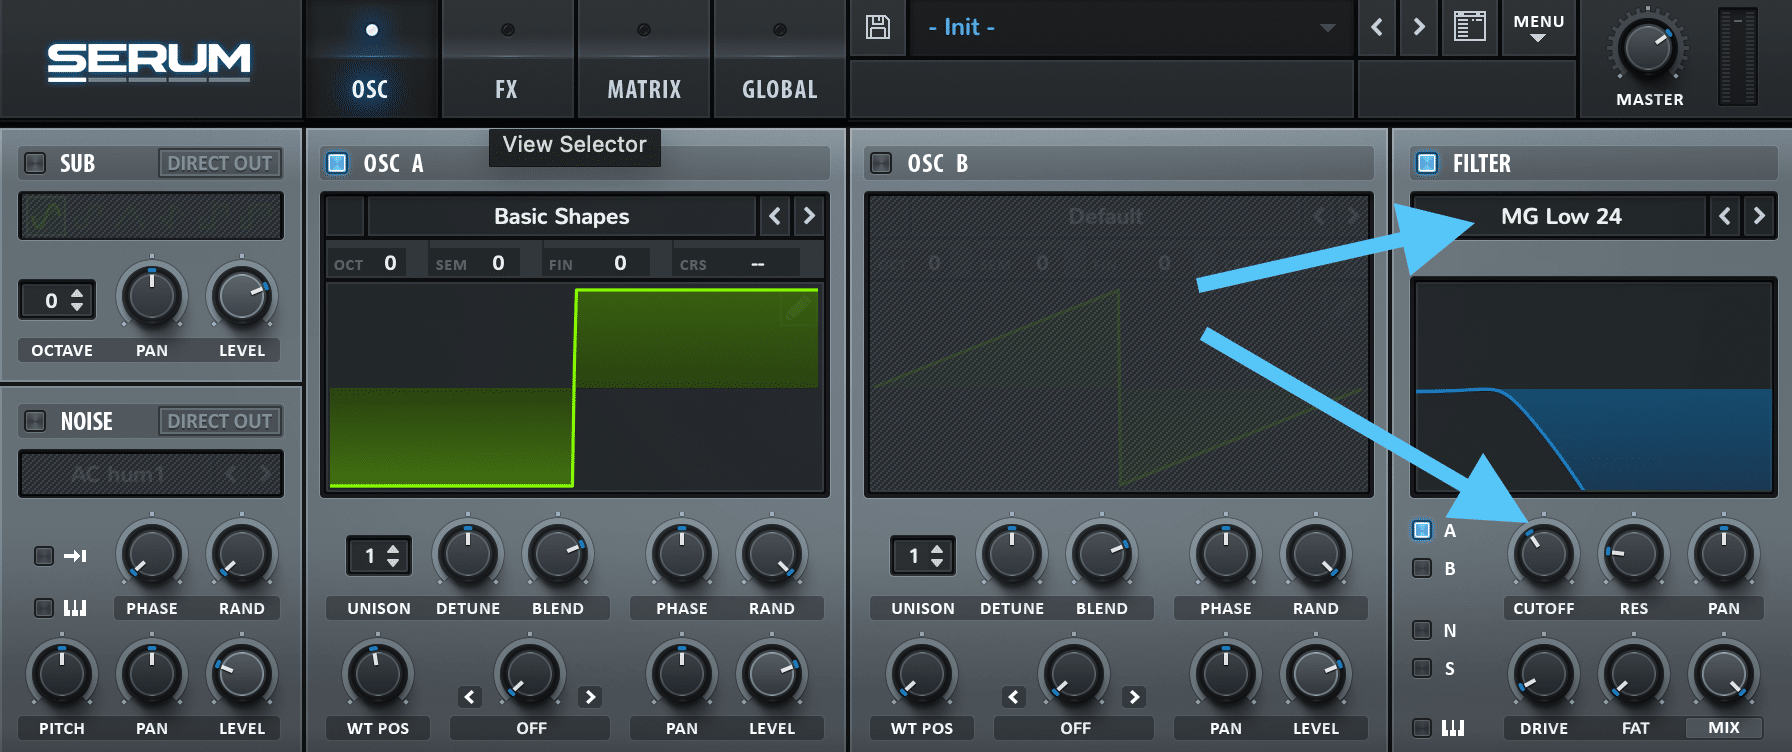
Task: Open the MG Low 24 filter type menu
Action: coord(1560,216)
